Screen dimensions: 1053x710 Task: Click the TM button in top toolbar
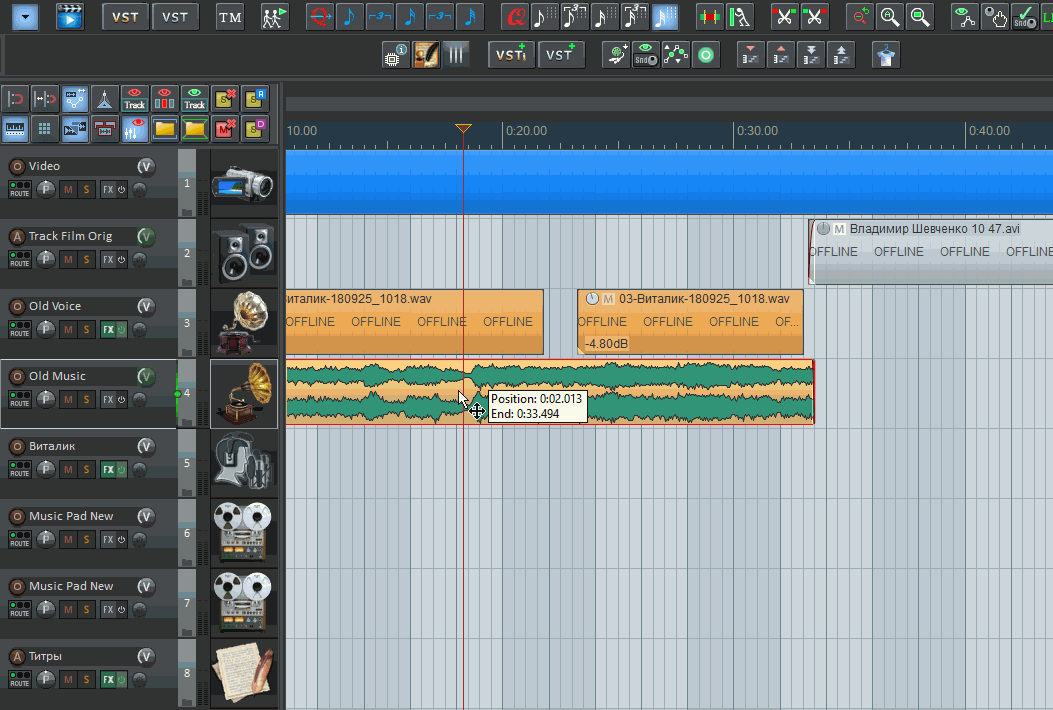pyautogui.click(x=230, y=16)
